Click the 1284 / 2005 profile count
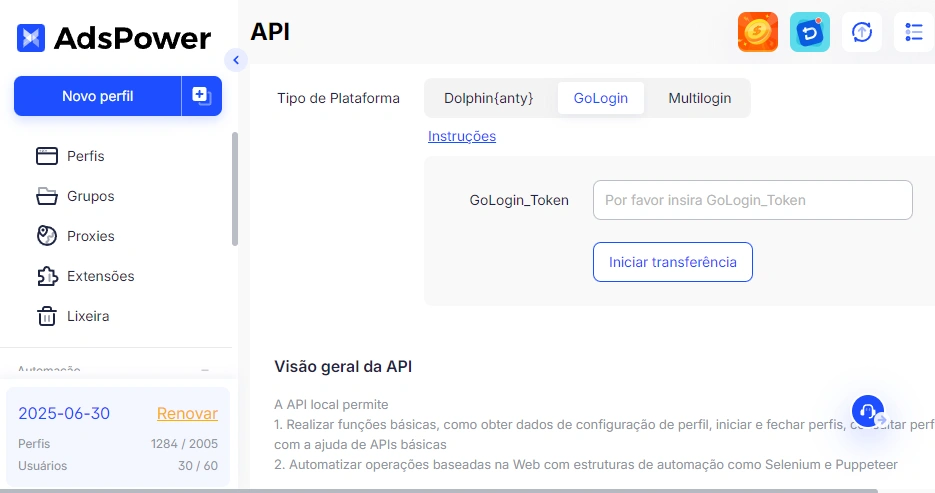The image size is (935, 493). click(184, 444)
